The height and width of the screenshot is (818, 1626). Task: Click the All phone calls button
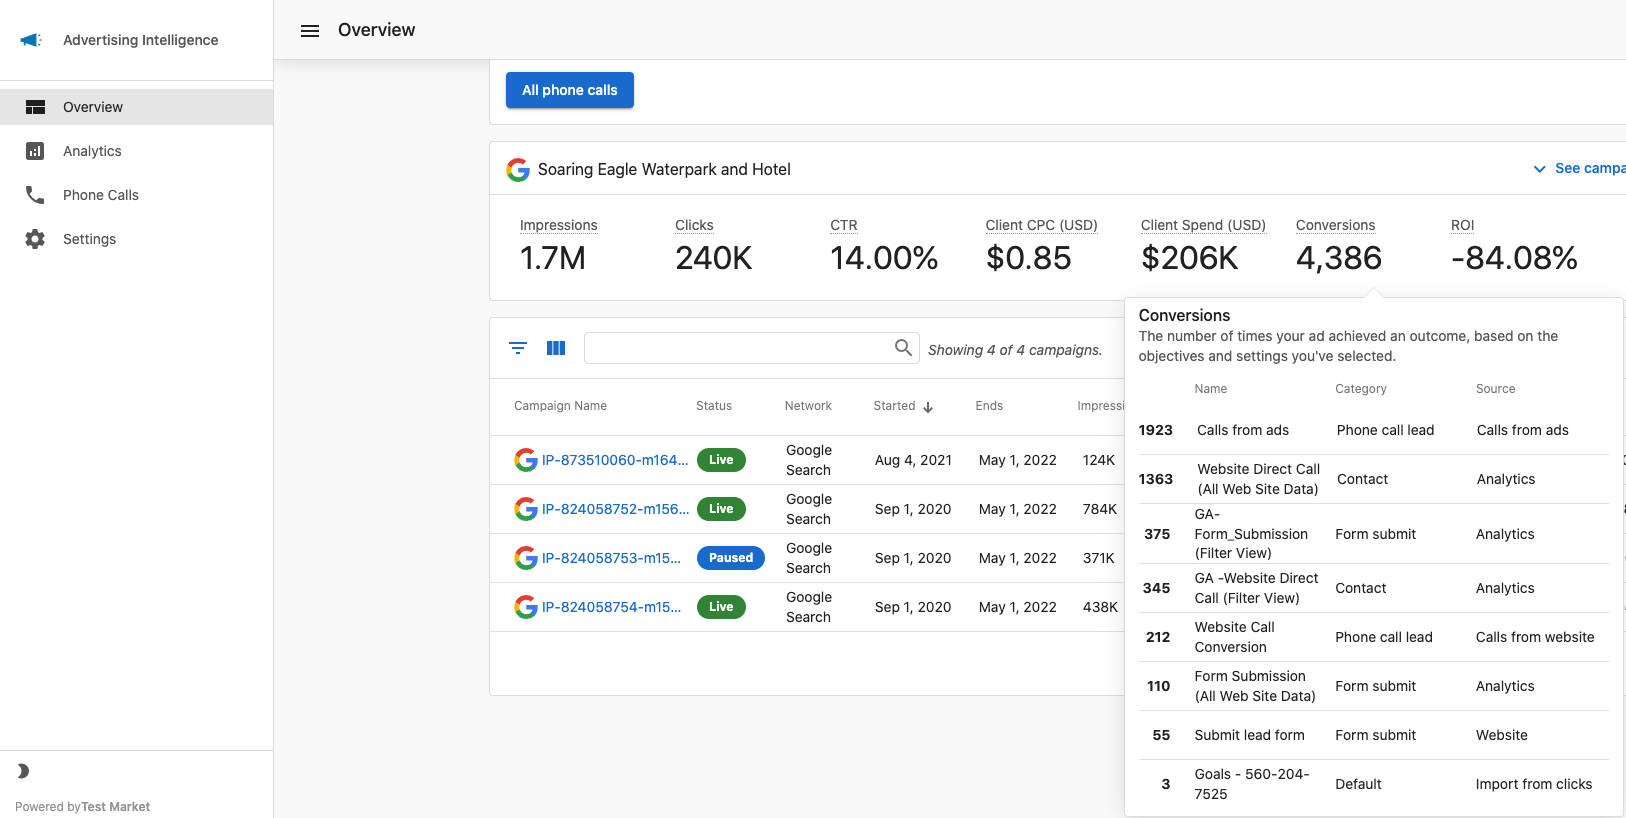570,90
